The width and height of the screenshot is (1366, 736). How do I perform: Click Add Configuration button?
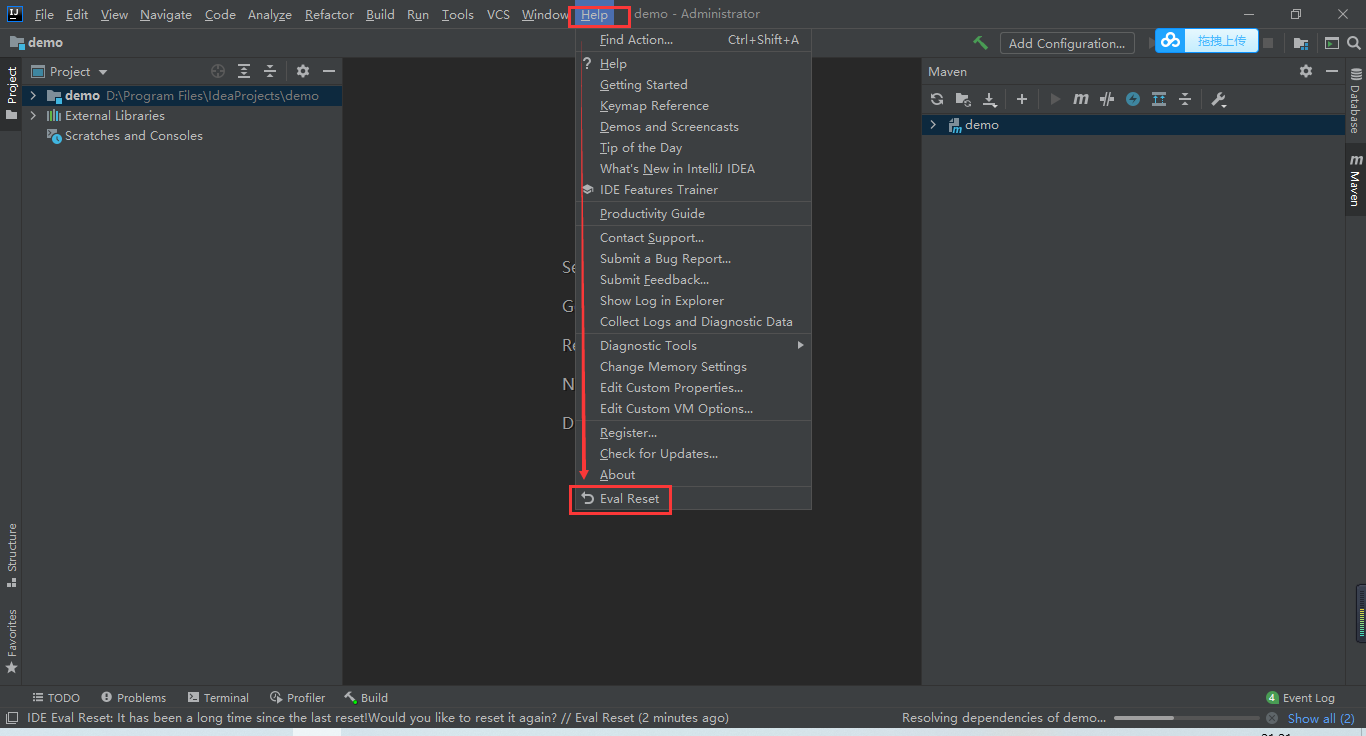pyautogui.click(x=1067, y=43)
